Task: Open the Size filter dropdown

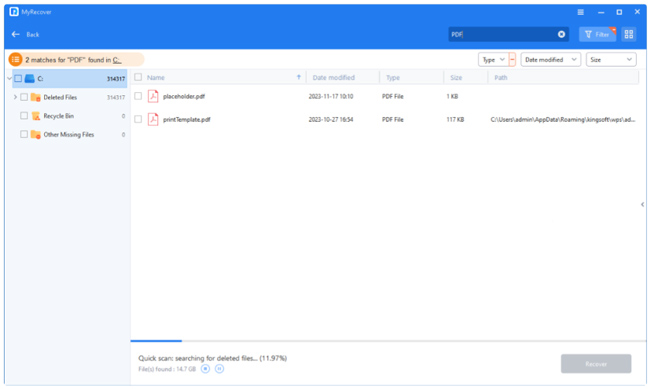Action: point(611,60)
